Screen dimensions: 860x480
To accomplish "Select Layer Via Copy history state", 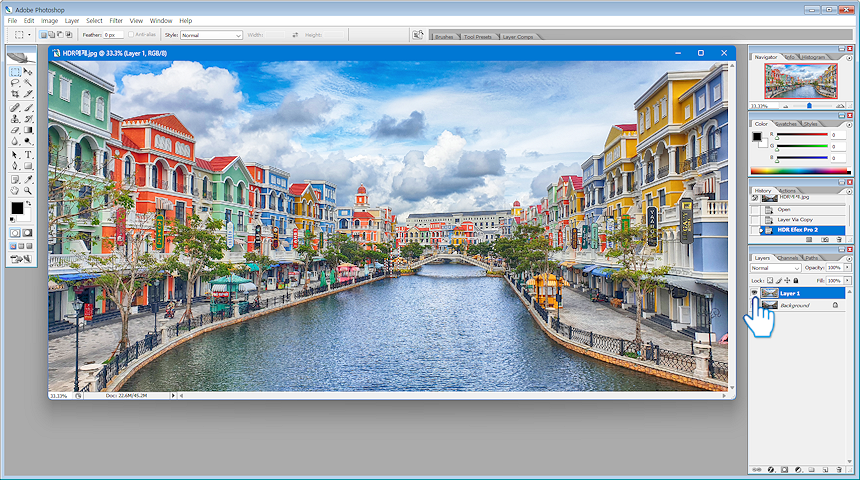I will point(795,219).
